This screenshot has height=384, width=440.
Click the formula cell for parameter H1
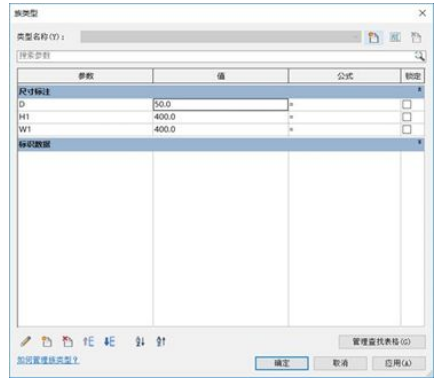tap(344, 117)
